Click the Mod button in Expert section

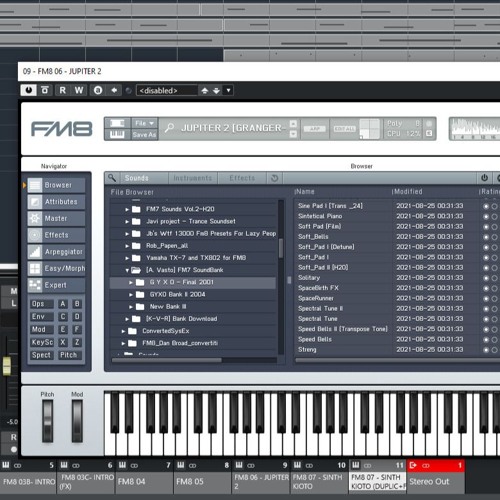click(42, 329)
